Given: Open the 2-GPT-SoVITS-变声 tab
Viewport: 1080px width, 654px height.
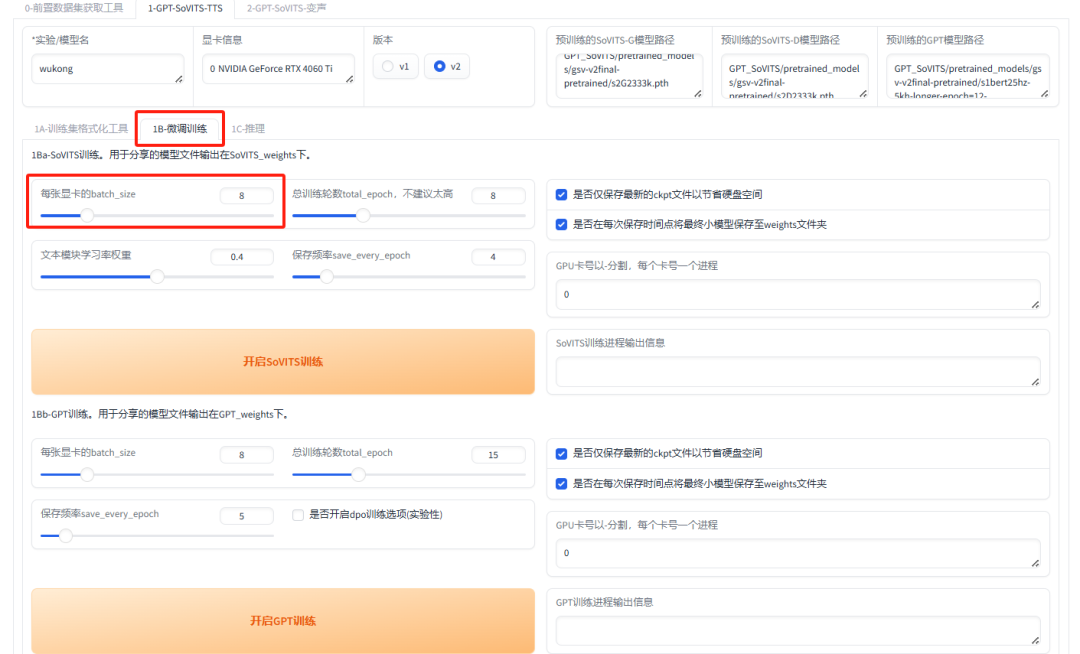Looking at the screenshot, I should [287, 8].
